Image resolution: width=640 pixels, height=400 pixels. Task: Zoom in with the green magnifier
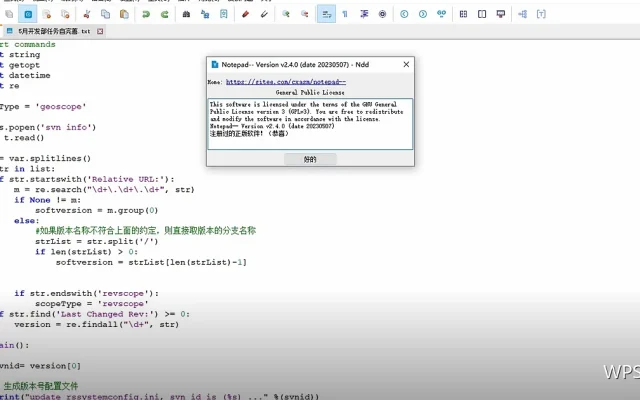pos(286,14)
